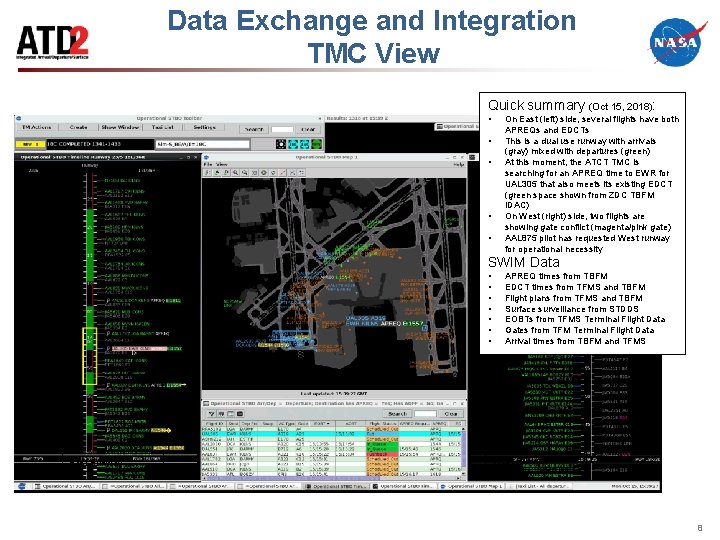Screen dimensions: 720x540
Task: Click the second cyan status icon
Action: [304, 144]
